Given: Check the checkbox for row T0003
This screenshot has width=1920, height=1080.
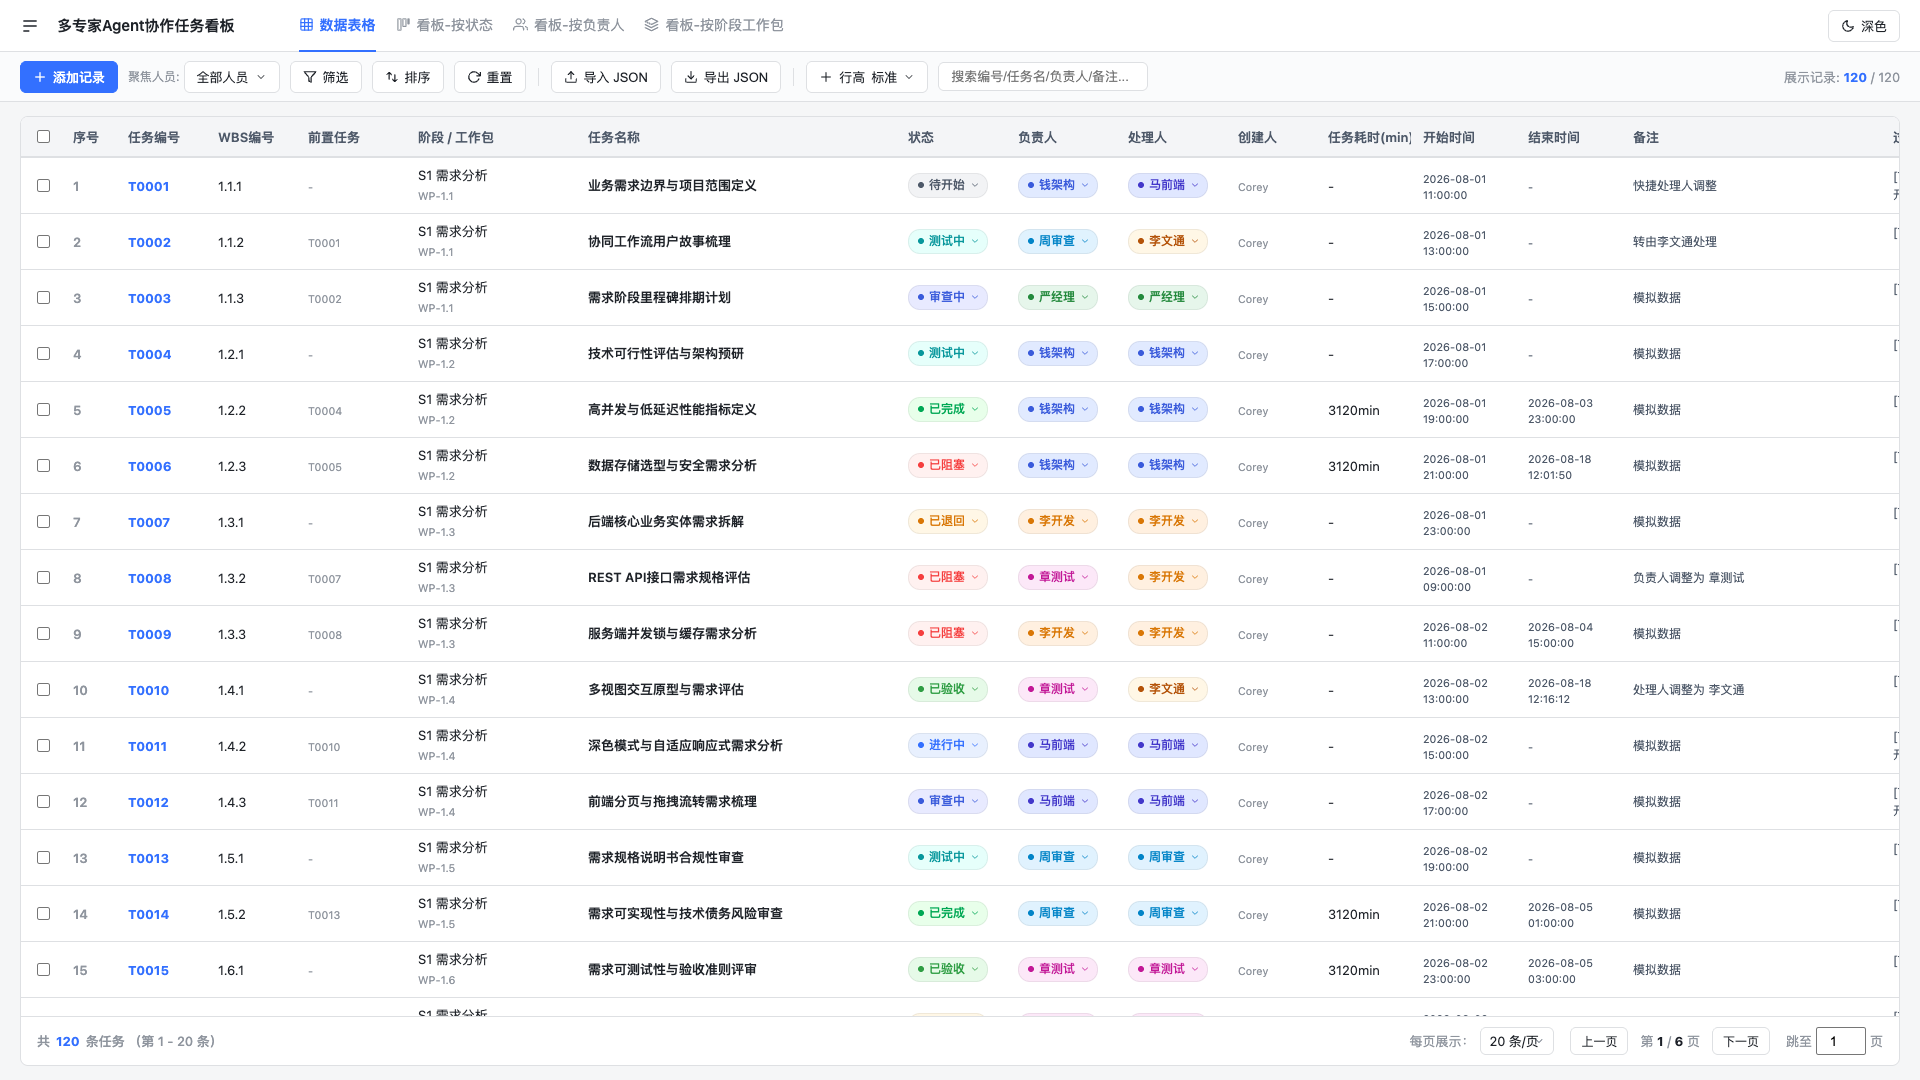Looking at the screenshot, I should (43, 298).
